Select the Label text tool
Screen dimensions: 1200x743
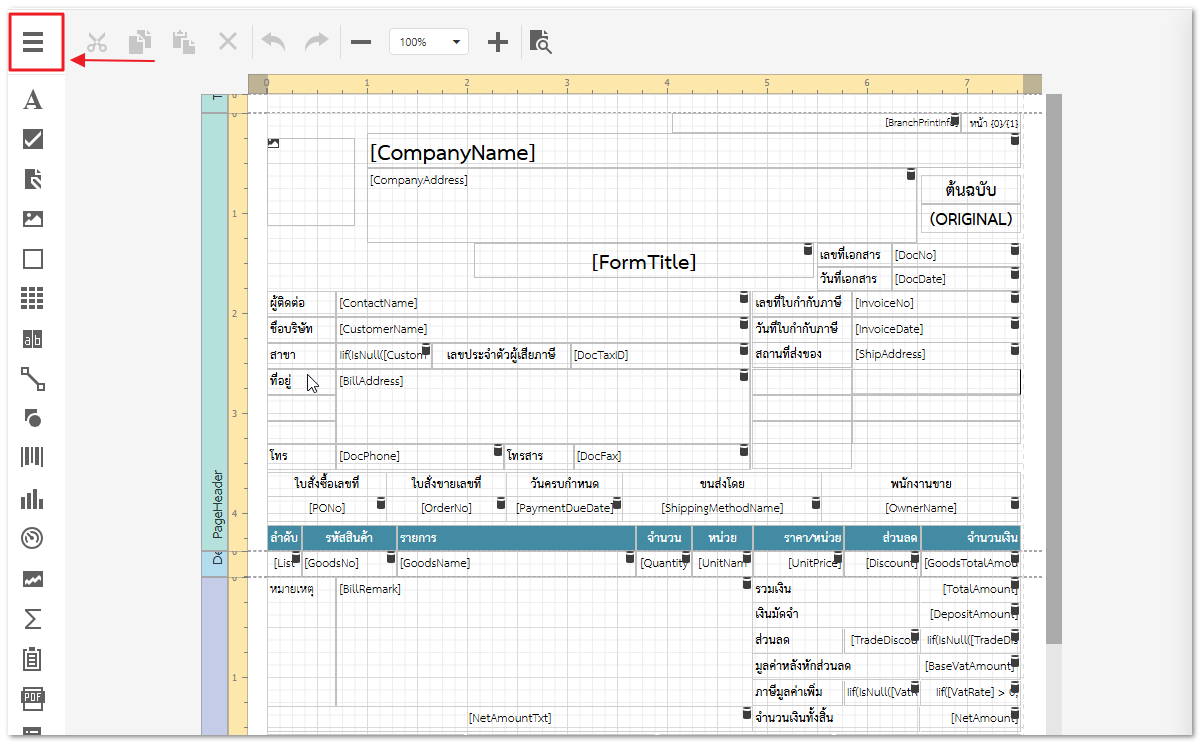(x=33, y=100)
